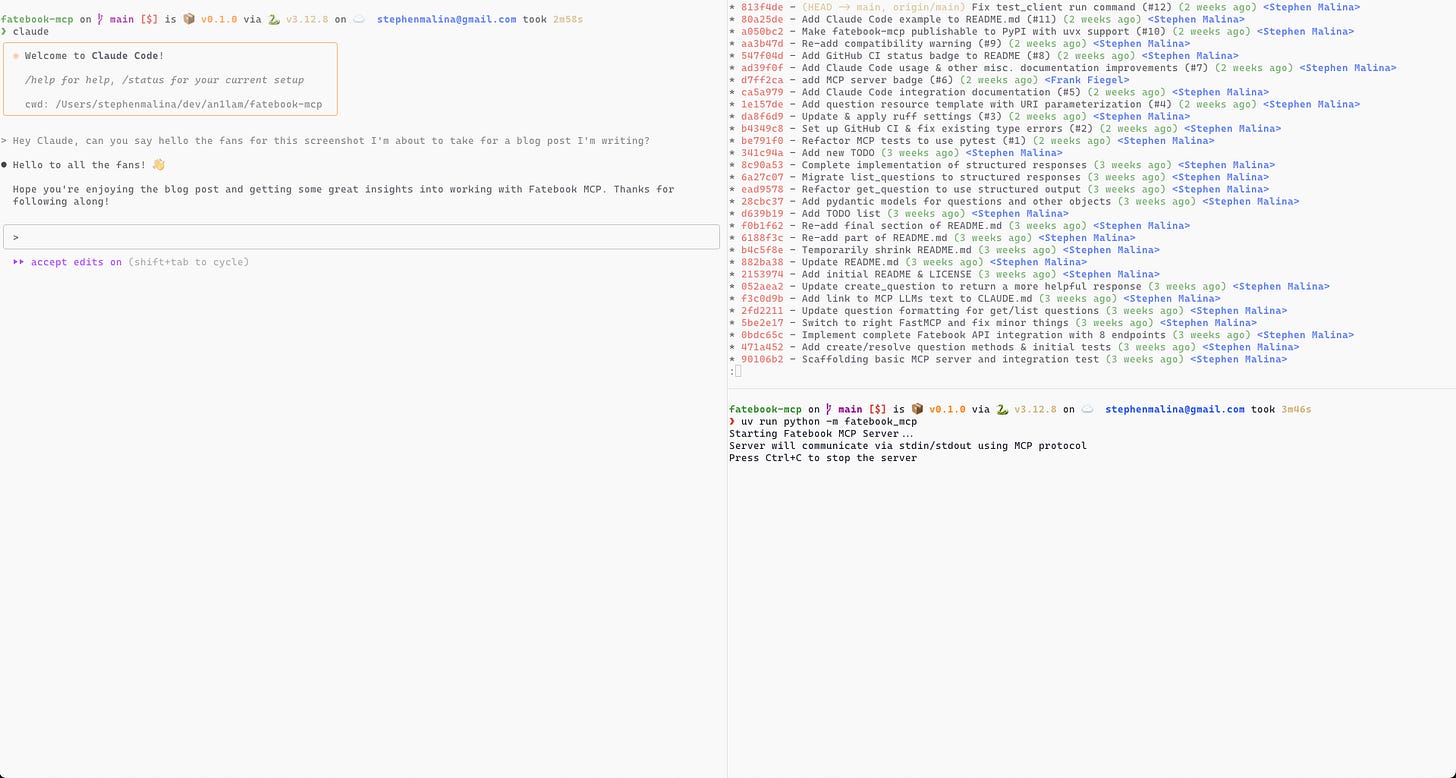Click 'Add new TODO' commit line

[x=838, y=153]
